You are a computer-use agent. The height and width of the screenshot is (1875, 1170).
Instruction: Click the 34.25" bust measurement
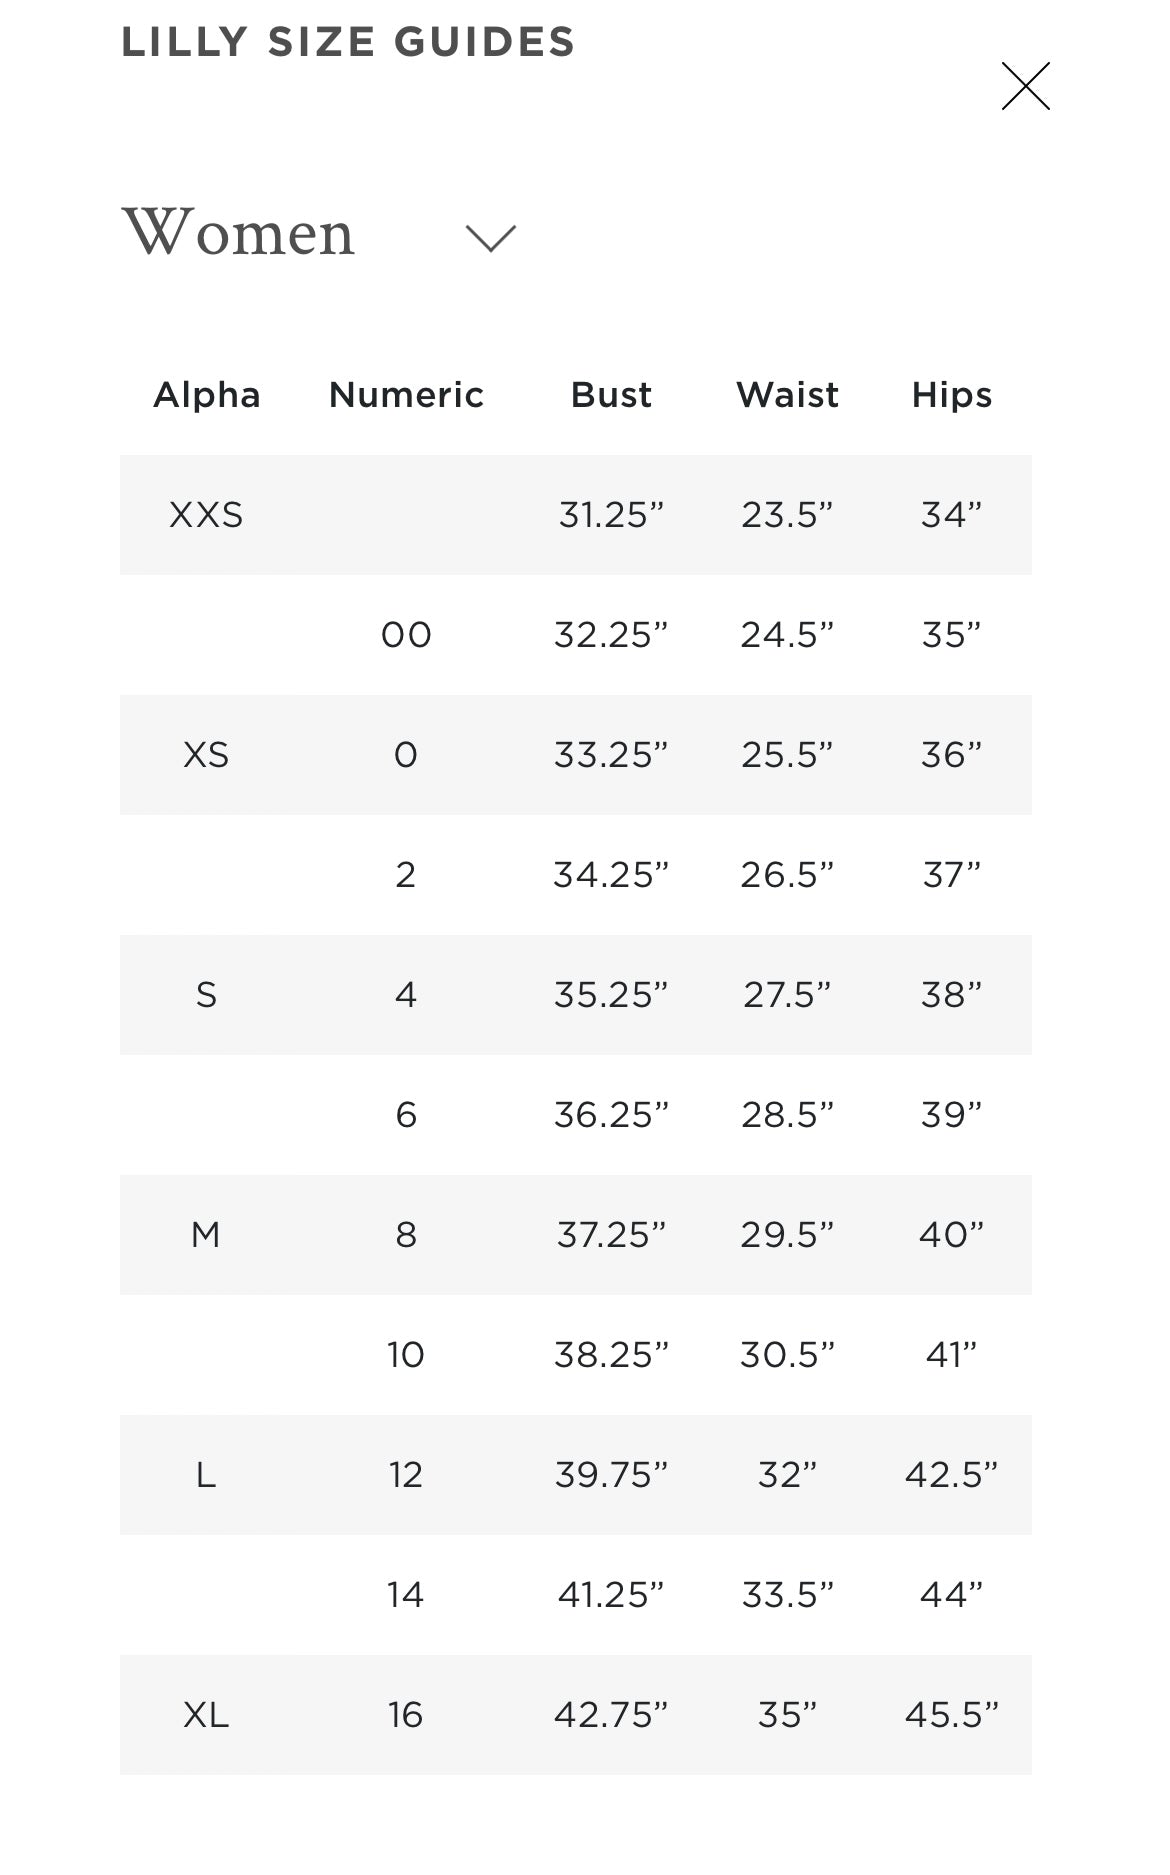611,875
